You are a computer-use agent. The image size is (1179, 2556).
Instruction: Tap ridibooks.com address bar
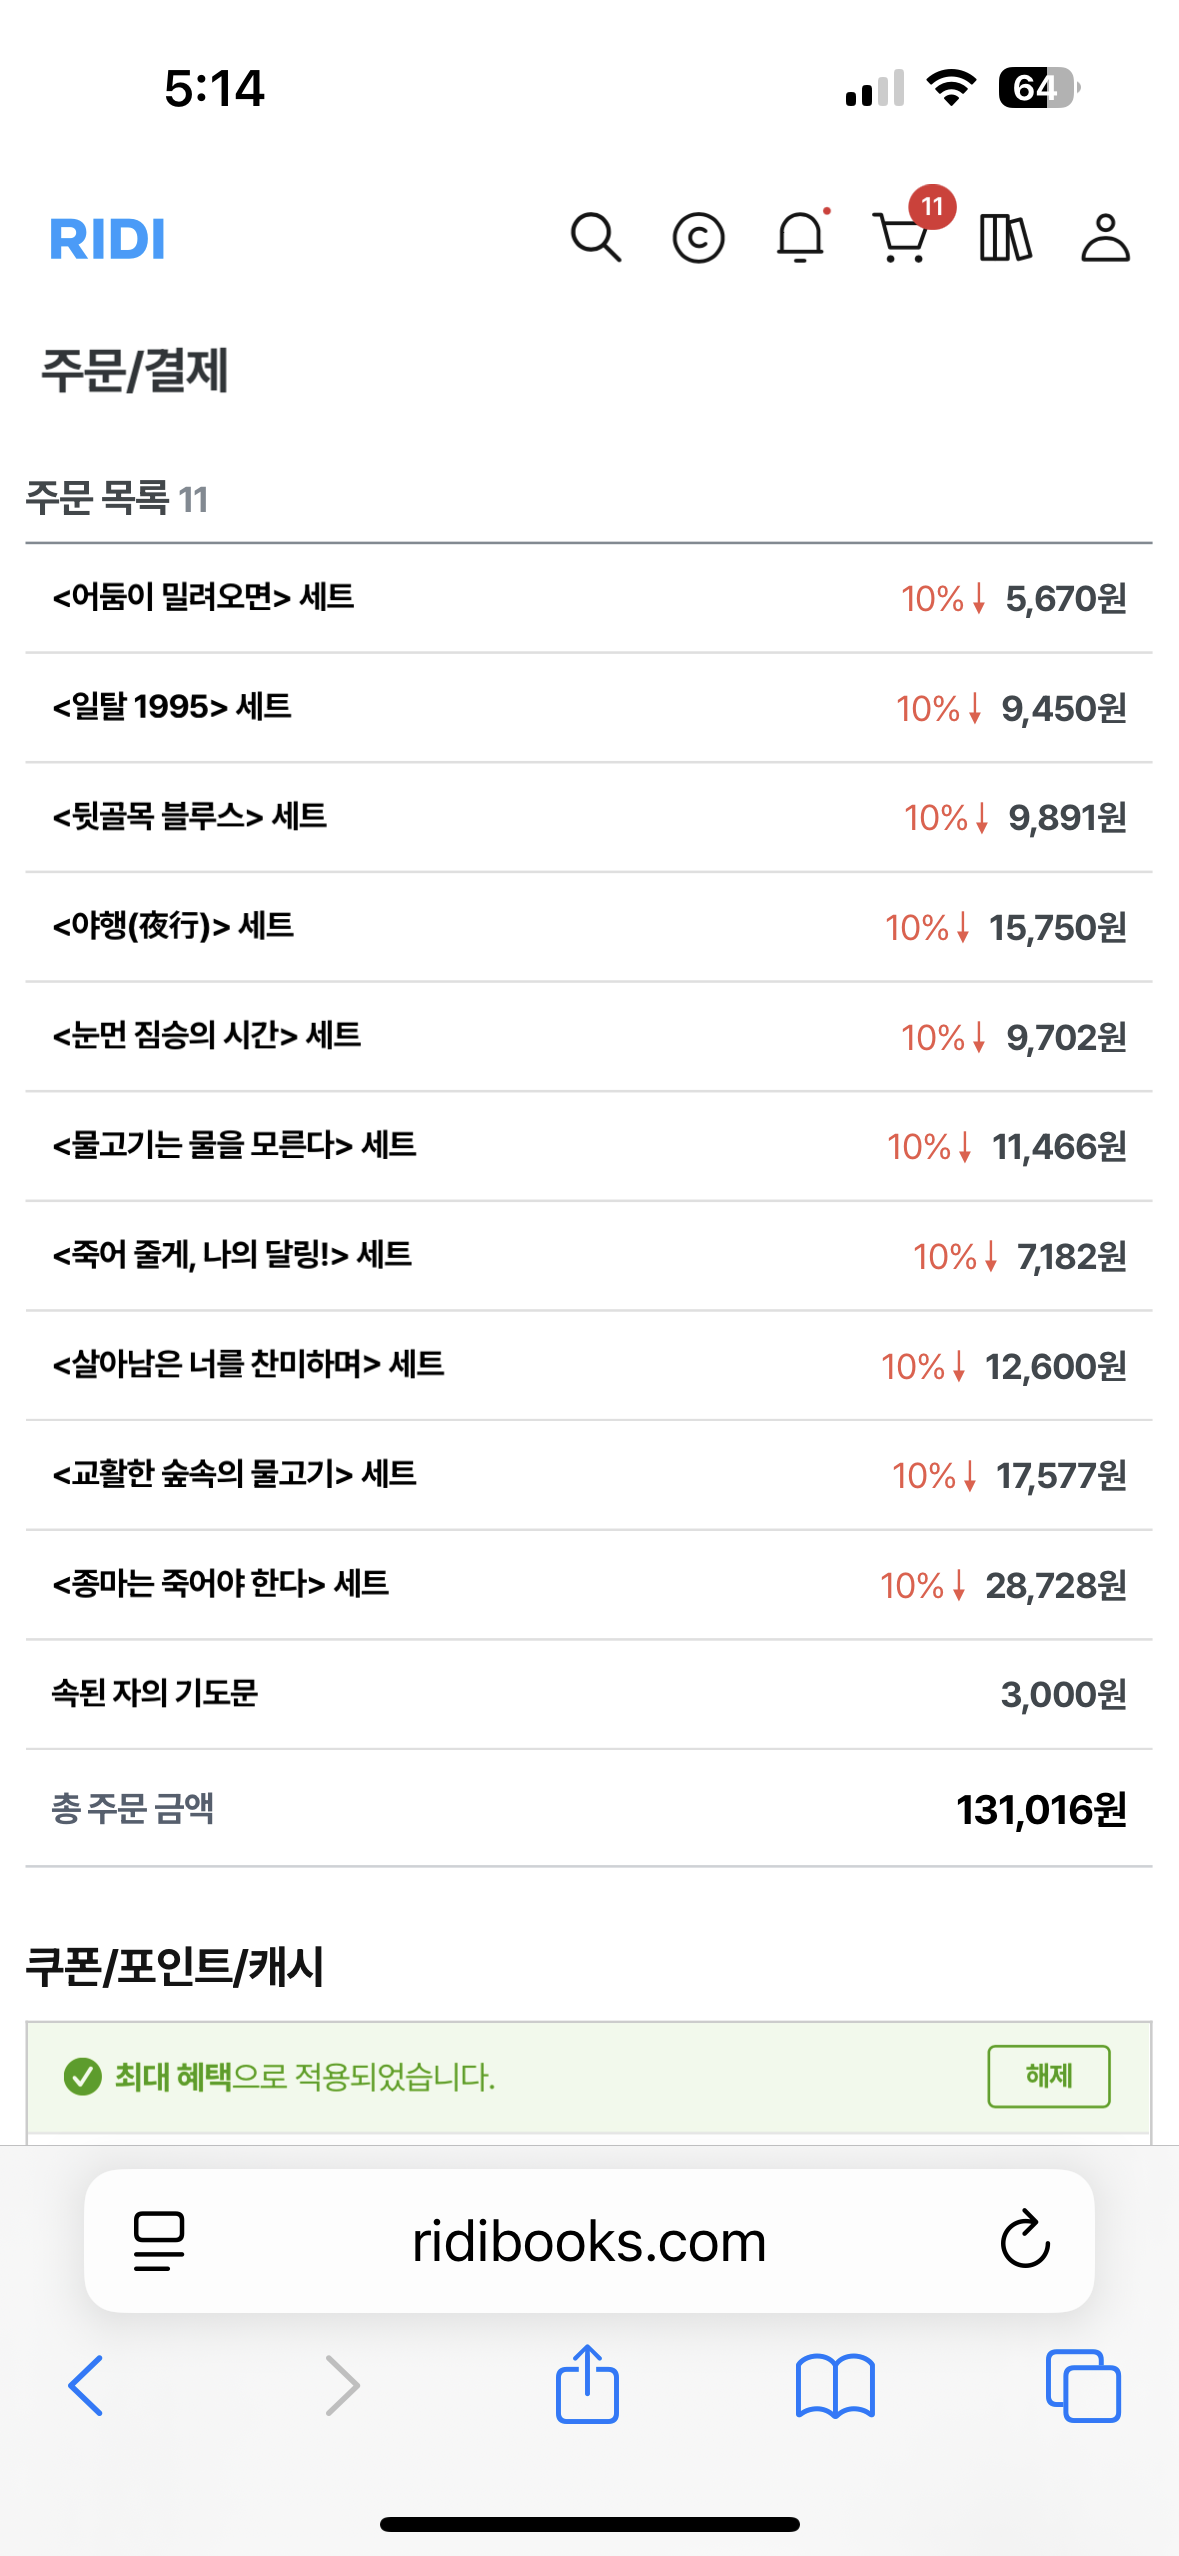coord(589,2241)
